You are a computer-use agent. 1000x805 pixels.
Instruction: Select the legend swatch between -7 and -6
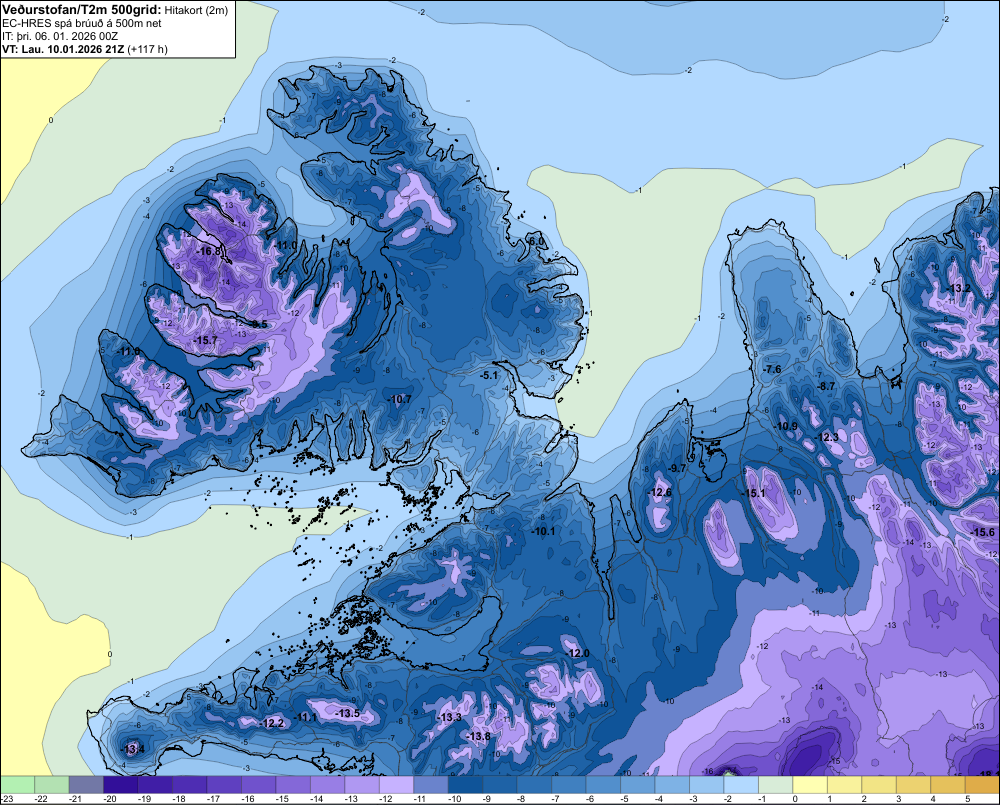(x=569, y=785)
